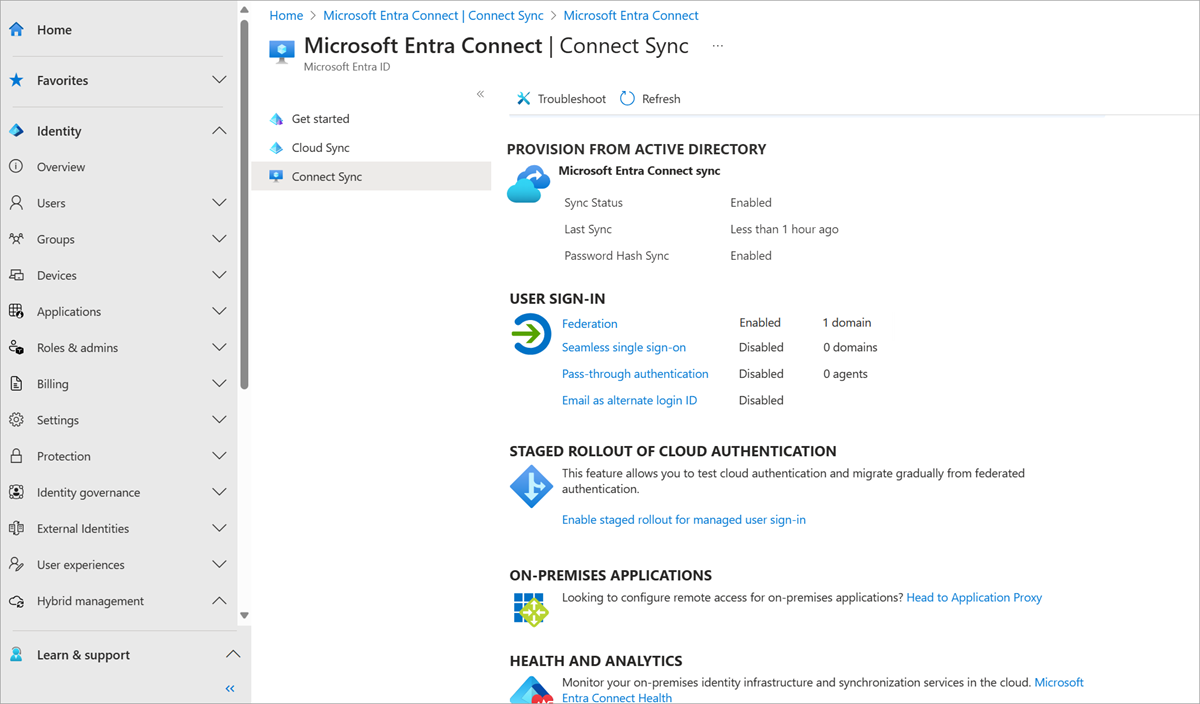Click the Refresh icon in the toolbar
The height and width of the screenshot is (704, 1200).
(x=626, y=98)
